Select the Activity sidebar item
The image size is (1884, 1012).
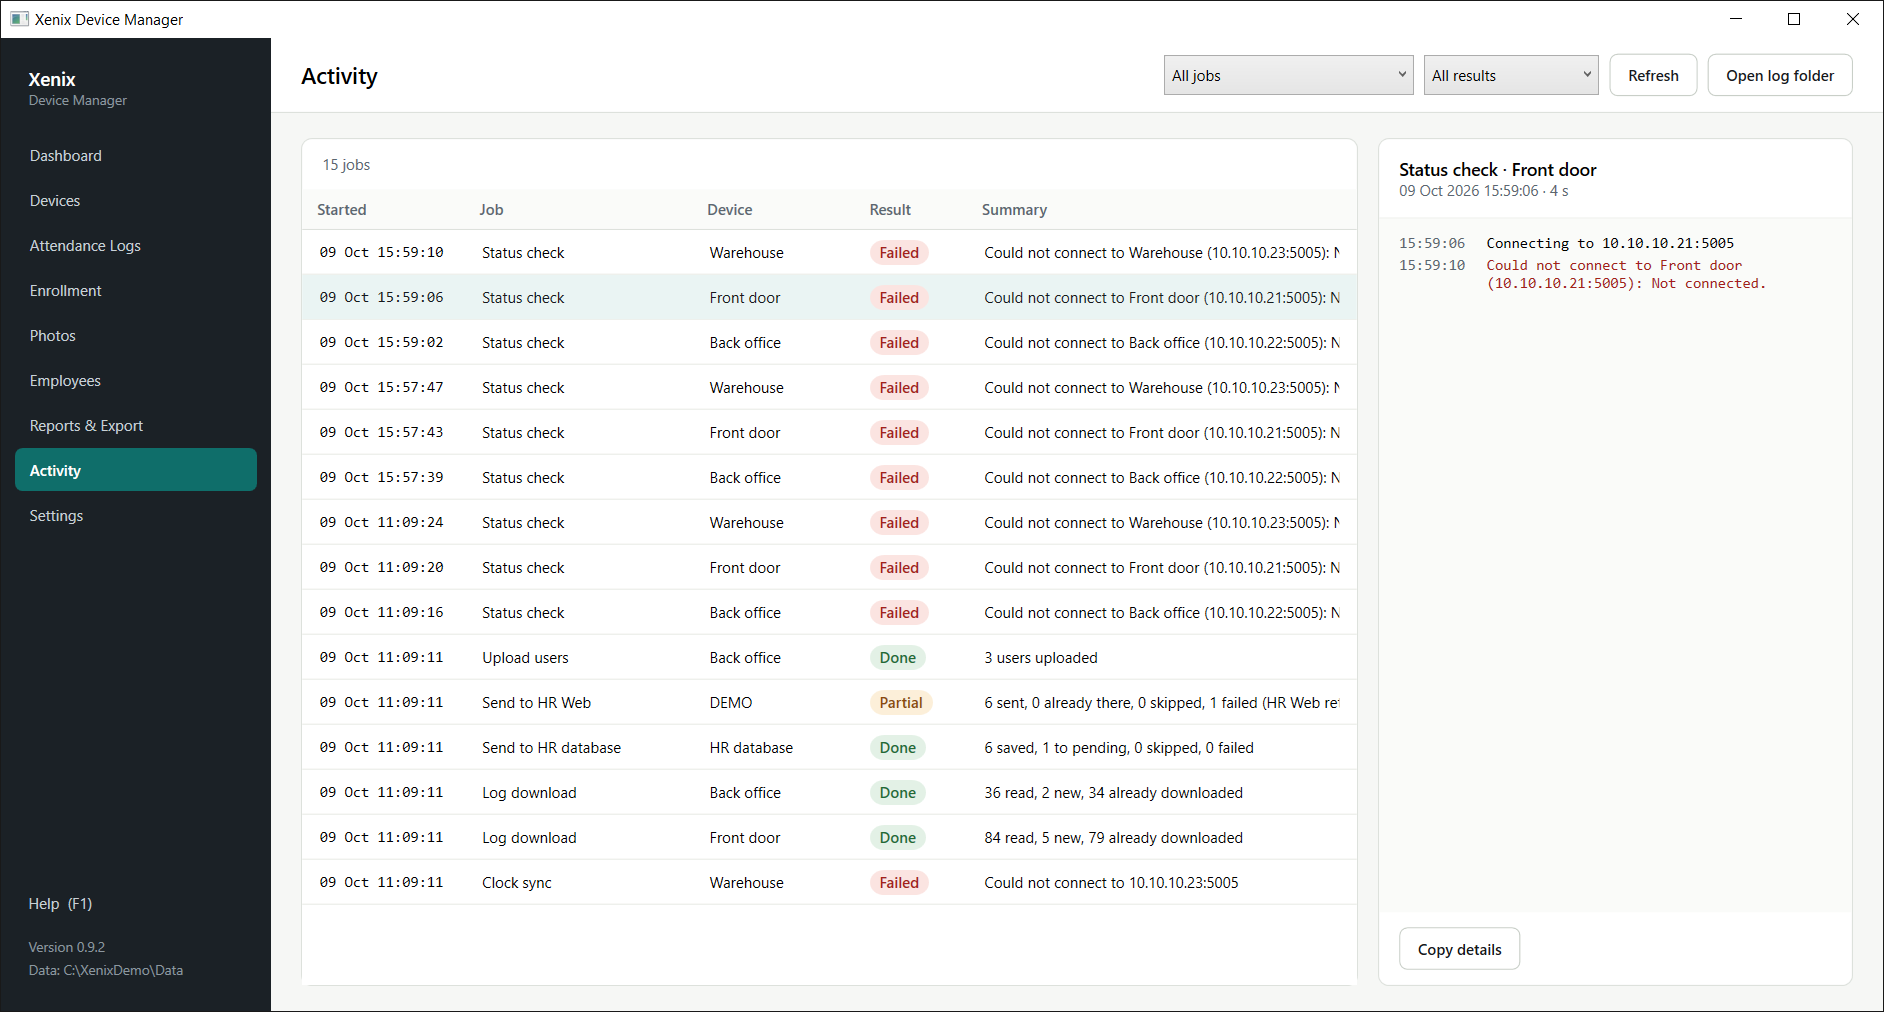136,470
